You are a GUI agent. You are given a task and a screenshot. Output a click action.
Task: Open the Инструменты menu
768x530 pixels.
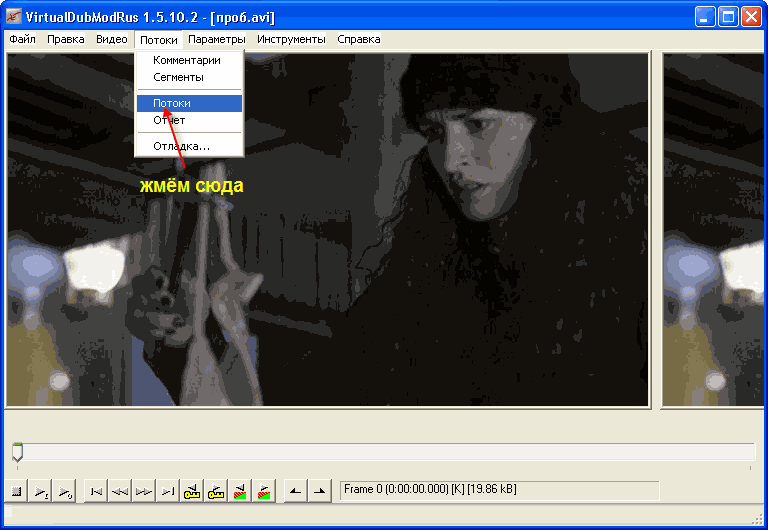[x=291, y=39]
